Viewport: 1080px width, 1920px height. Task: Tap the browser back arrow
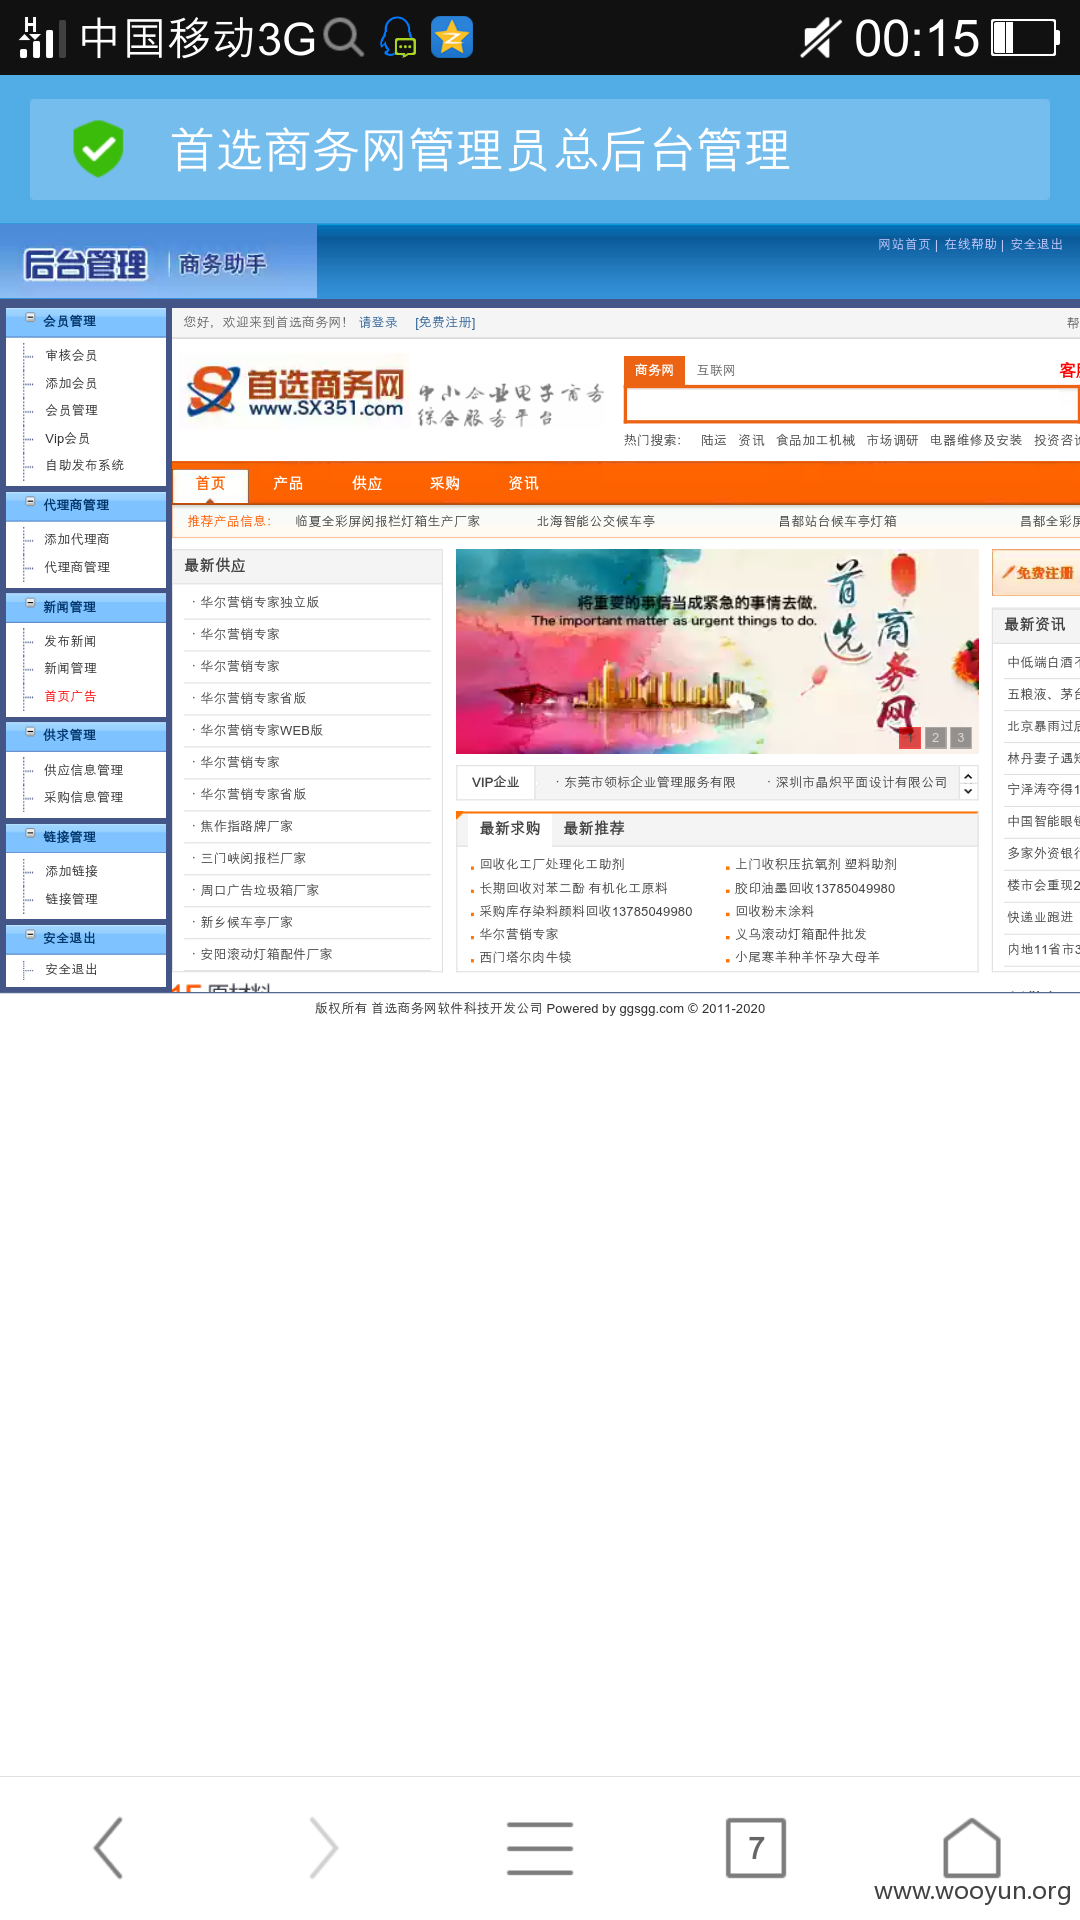108,1848
